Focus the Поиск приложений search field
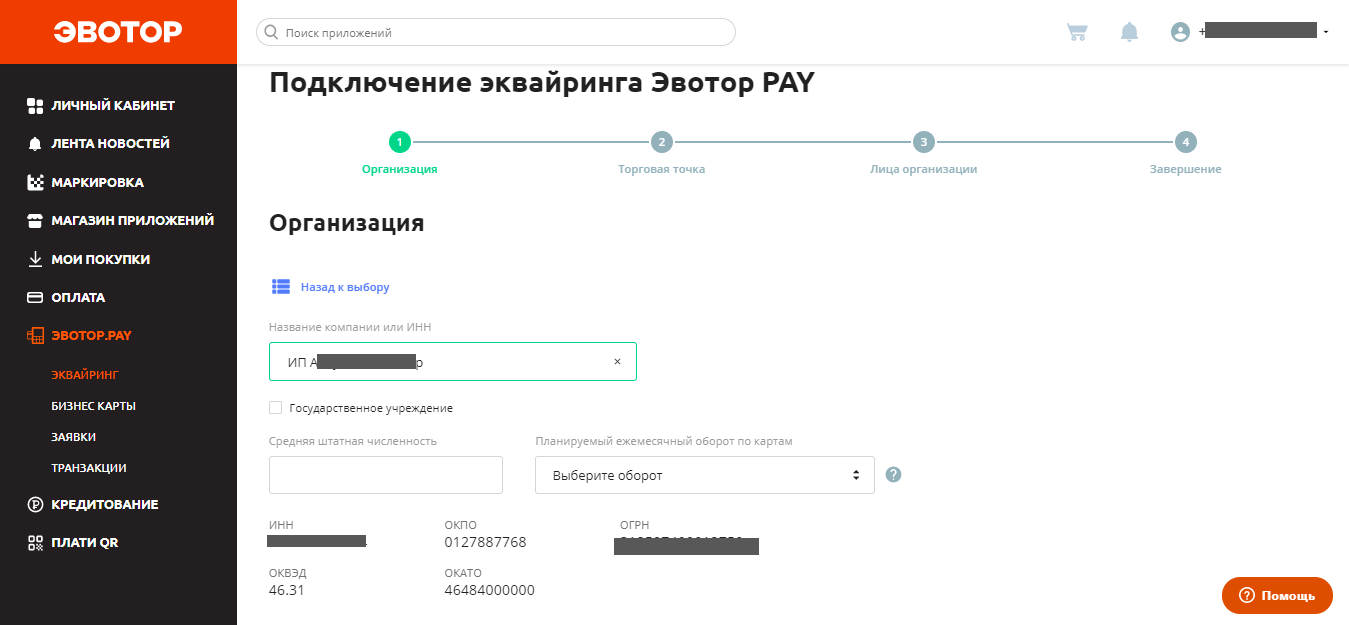The width and height of the screenshot is (1349, 625). tap(496, 32)
